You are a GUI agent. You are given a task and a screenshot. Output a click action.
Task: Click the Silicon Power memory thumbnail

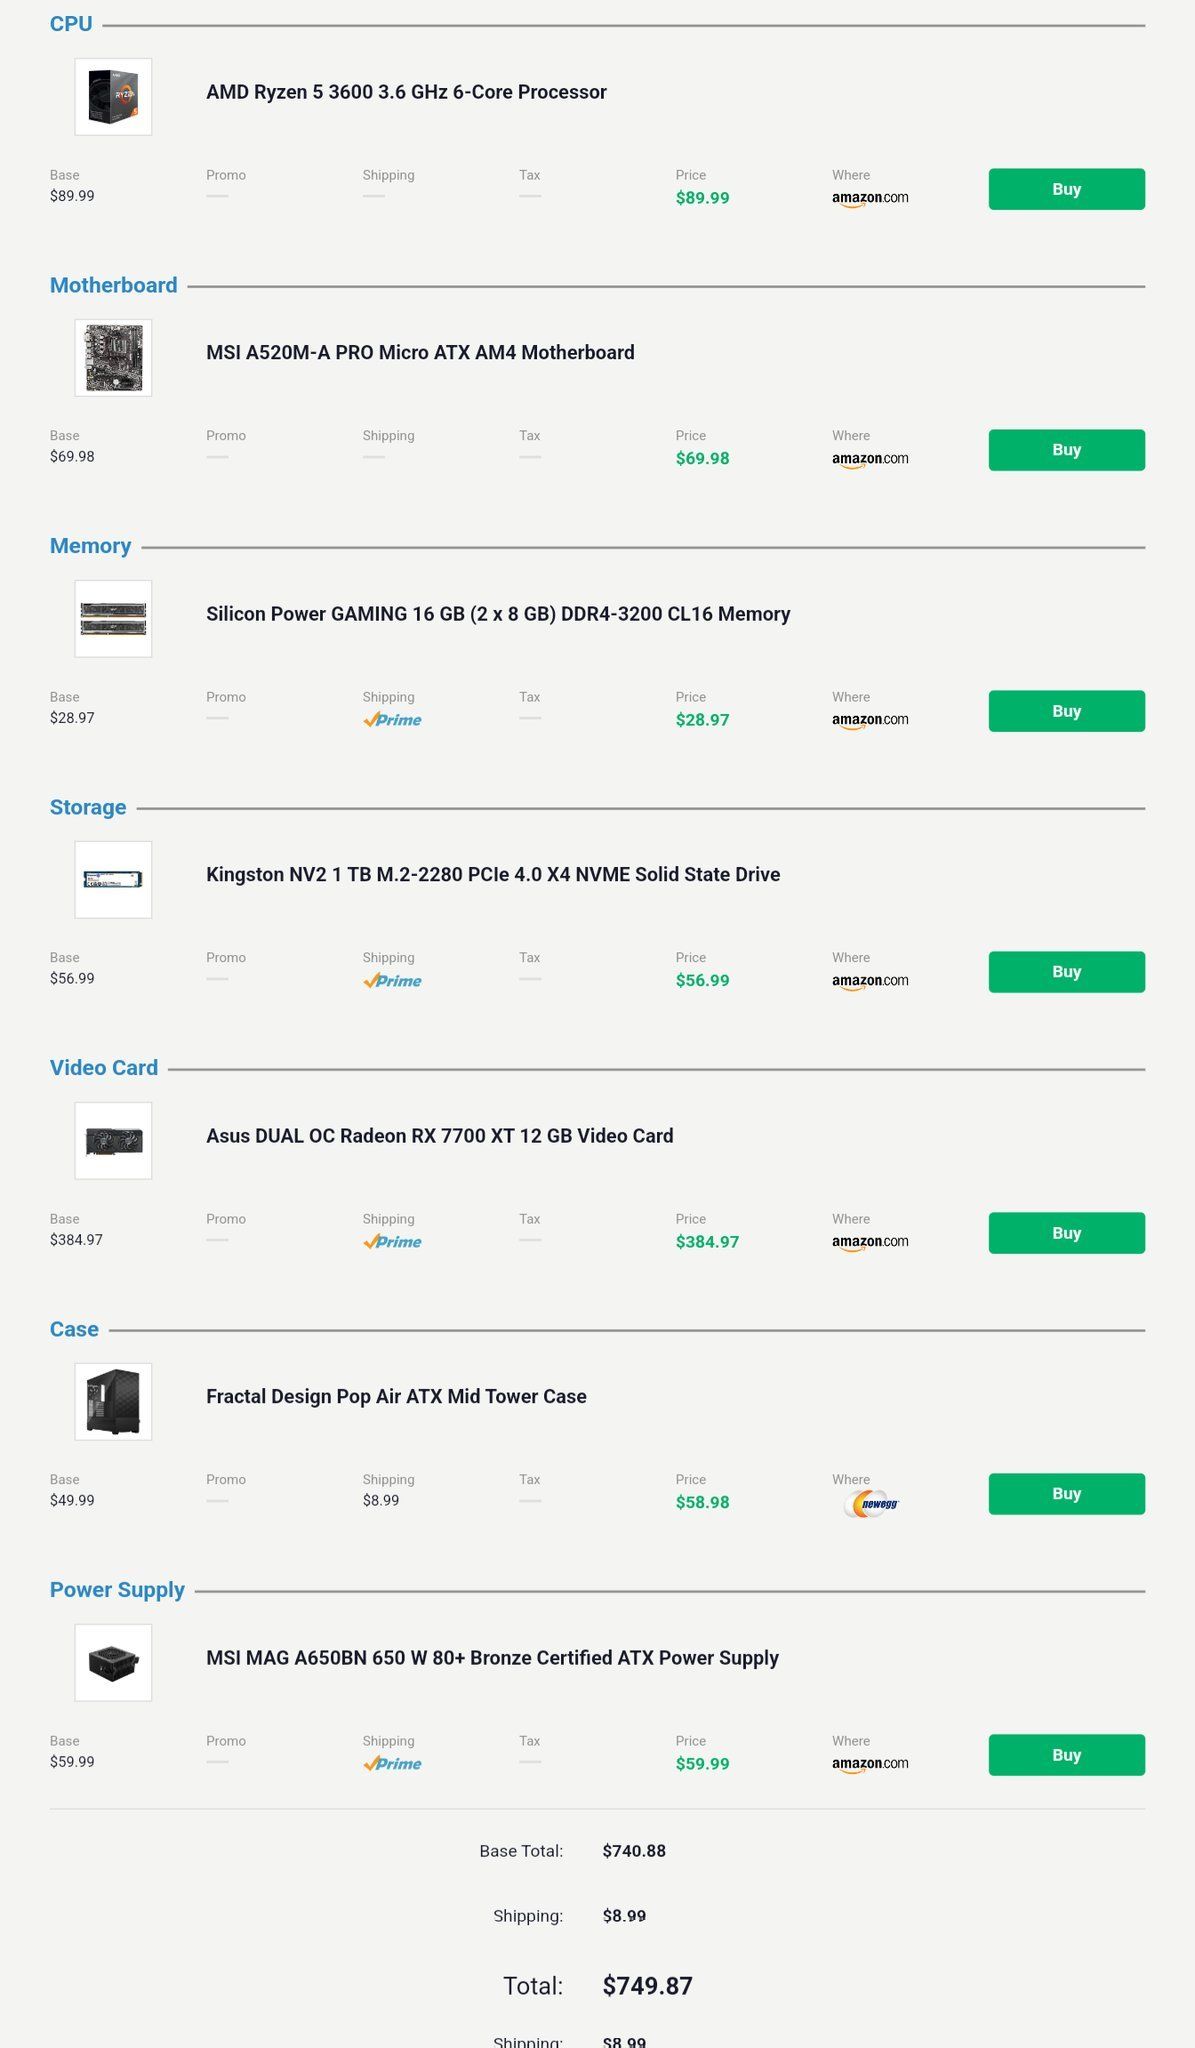tap(113, 619)
